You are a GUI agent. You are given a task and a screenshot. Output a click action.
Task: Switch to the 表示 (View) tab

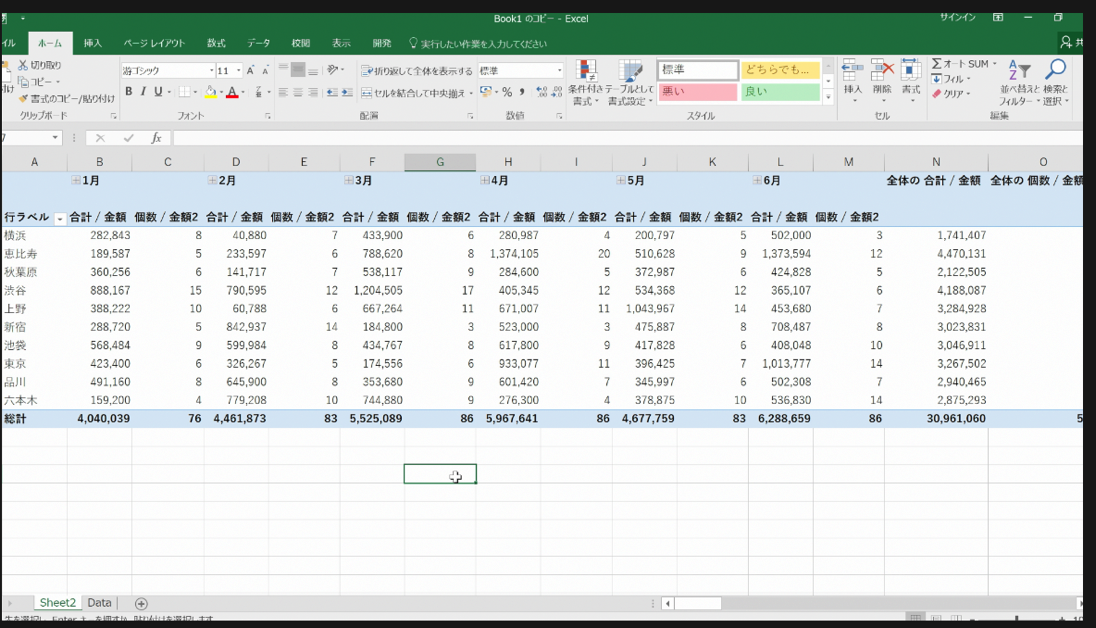341,43
